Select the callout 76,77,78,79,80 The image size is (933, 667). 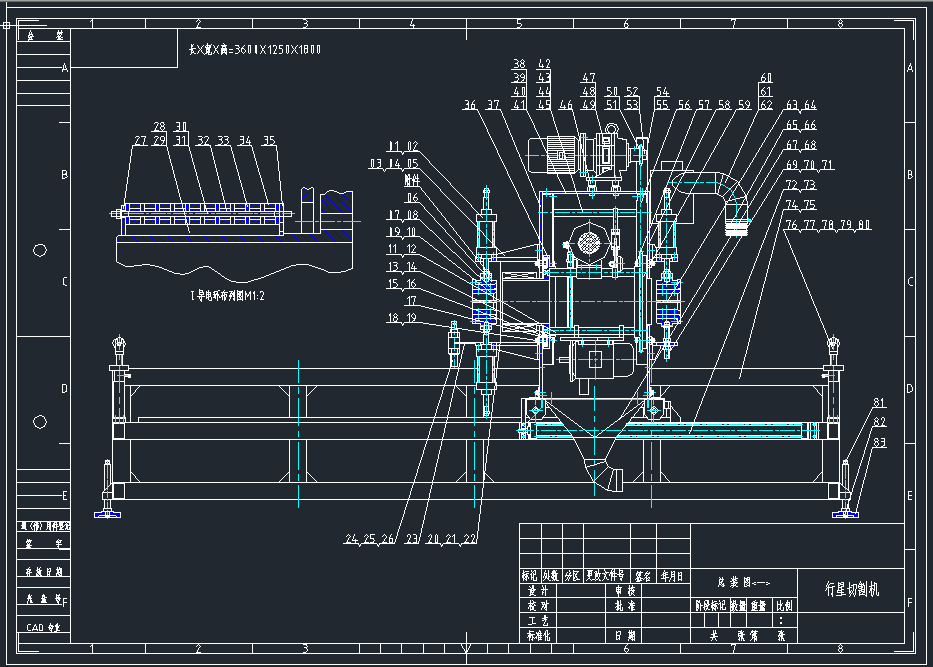coord(828,225)
